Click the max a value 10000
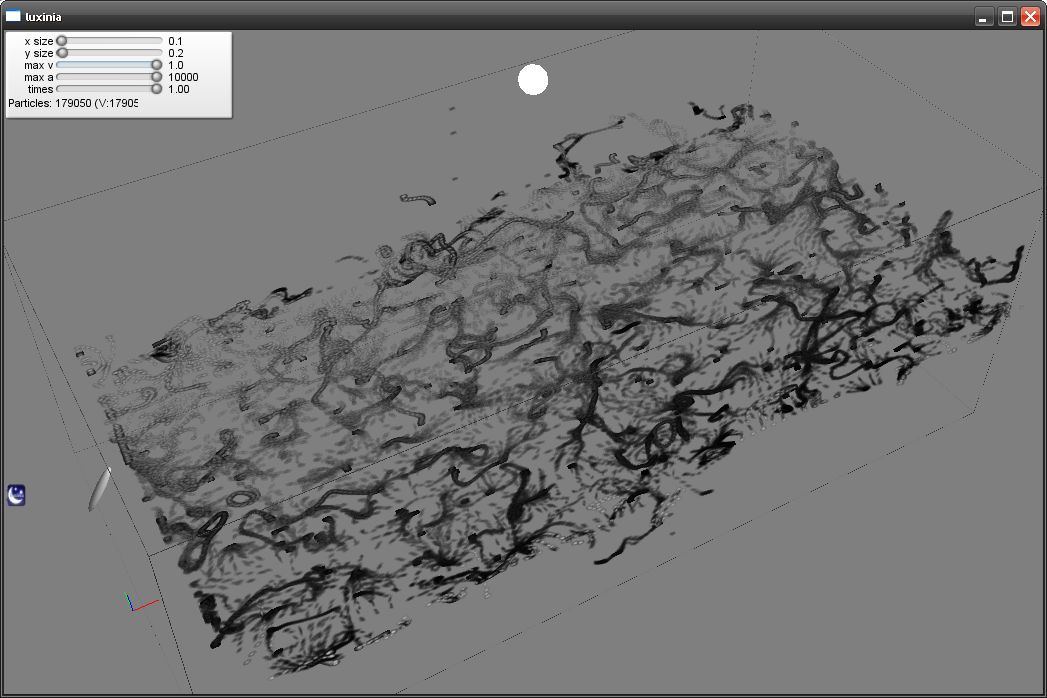The height and width of the screenshot is (698, 1047). 183,77
